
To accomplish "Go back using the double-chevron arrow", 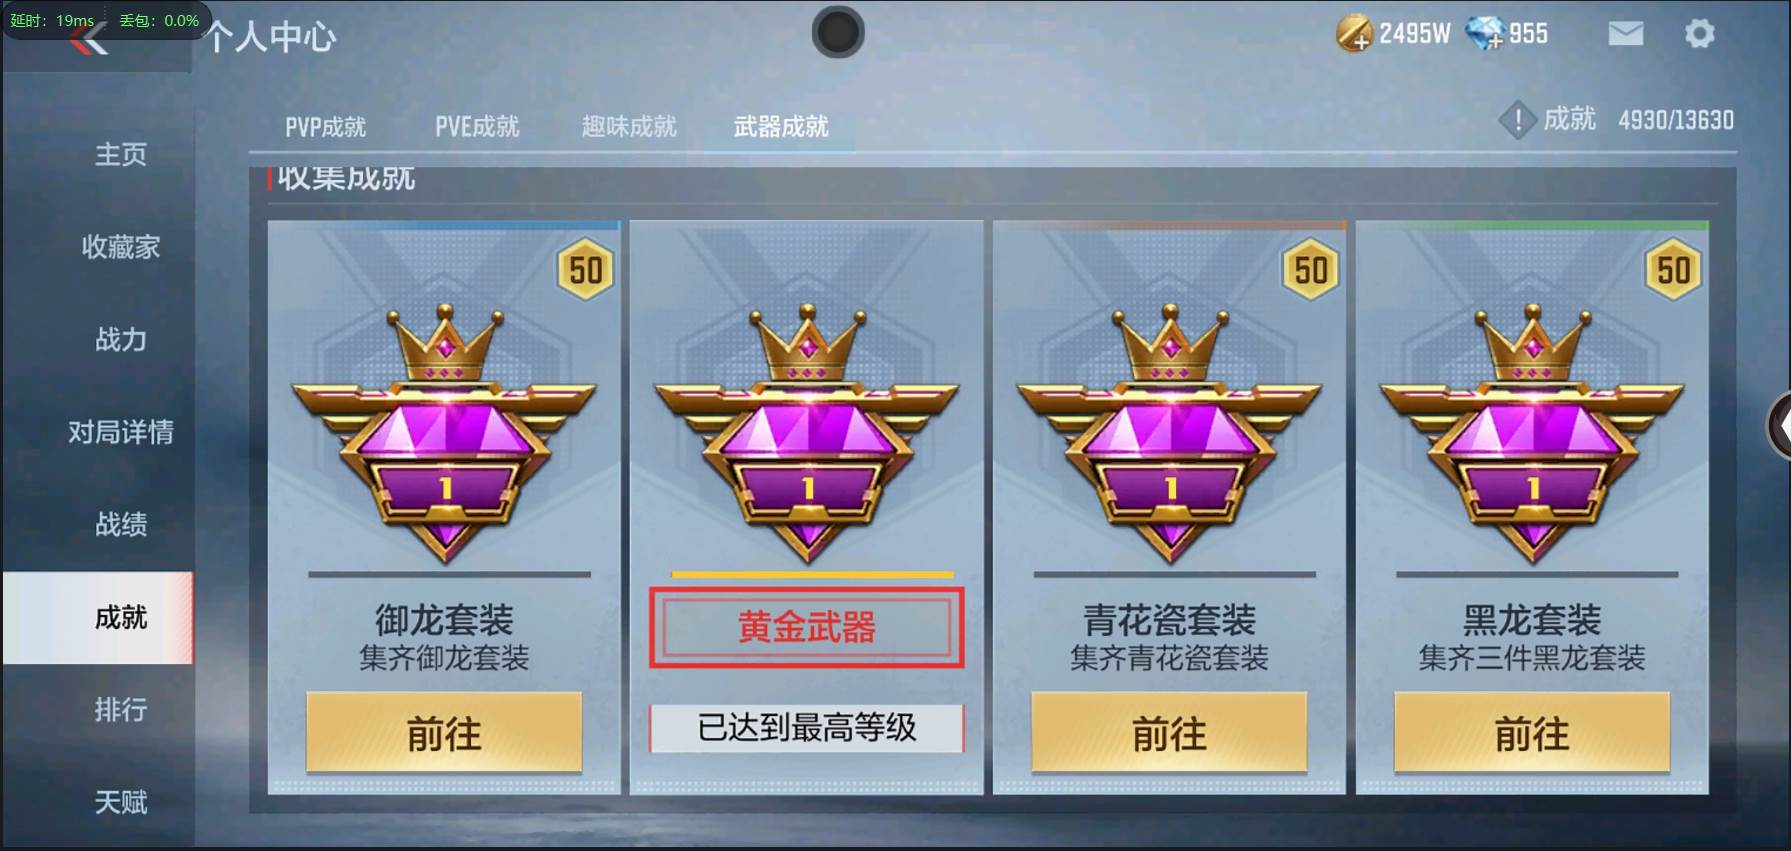I will tap(90, 40).
